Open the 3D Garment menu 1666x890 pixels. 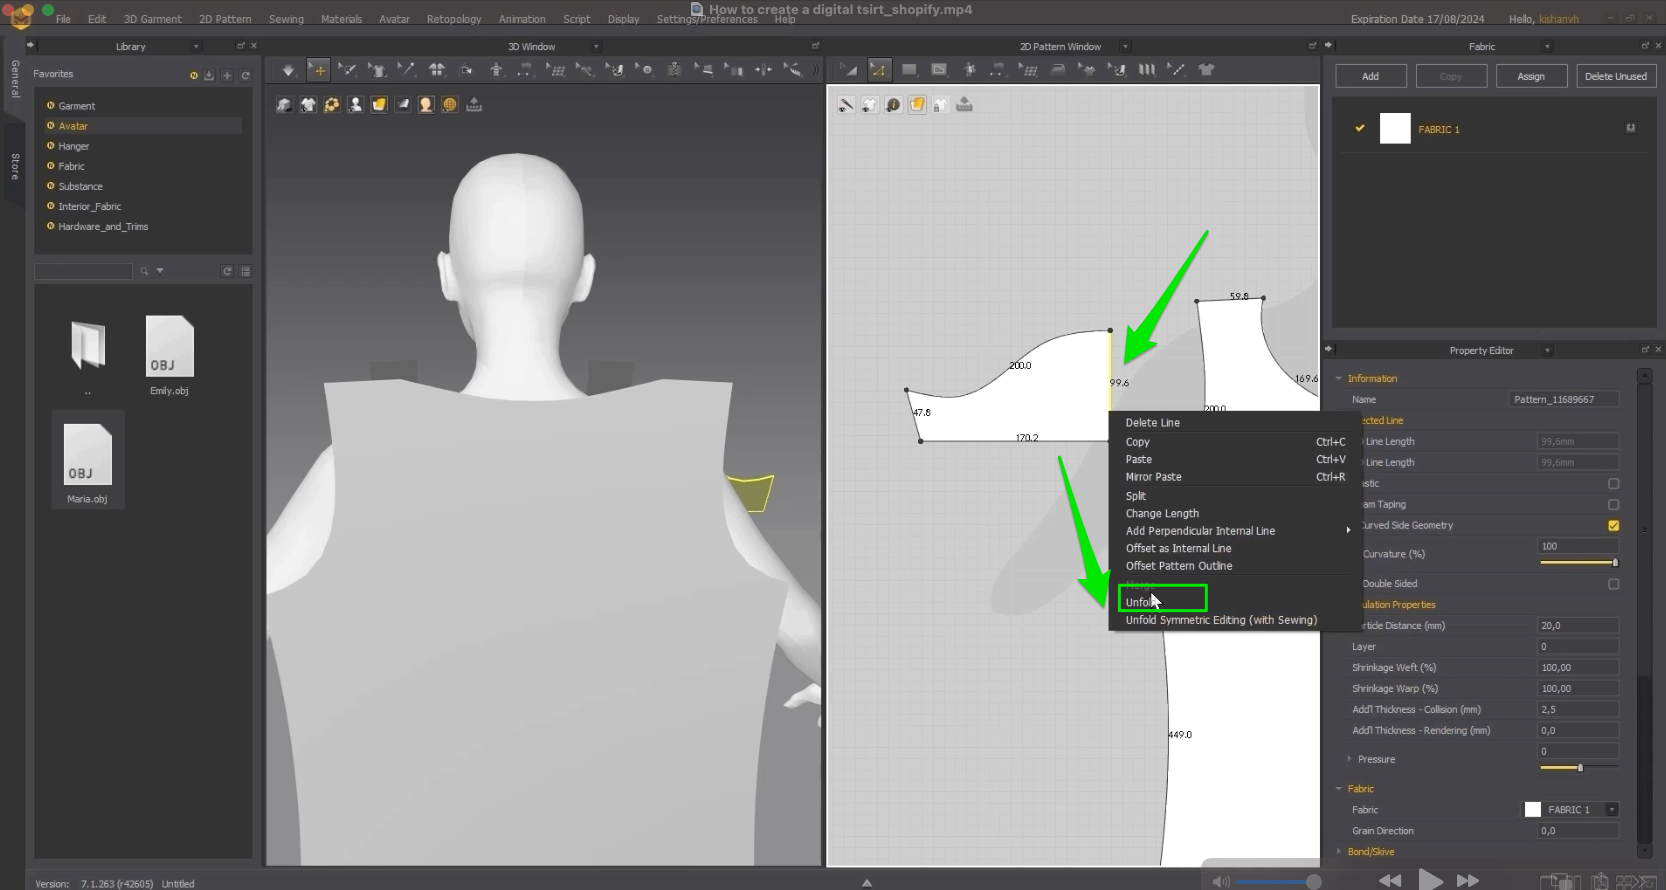pyautogui.click(x=153, y=19)
